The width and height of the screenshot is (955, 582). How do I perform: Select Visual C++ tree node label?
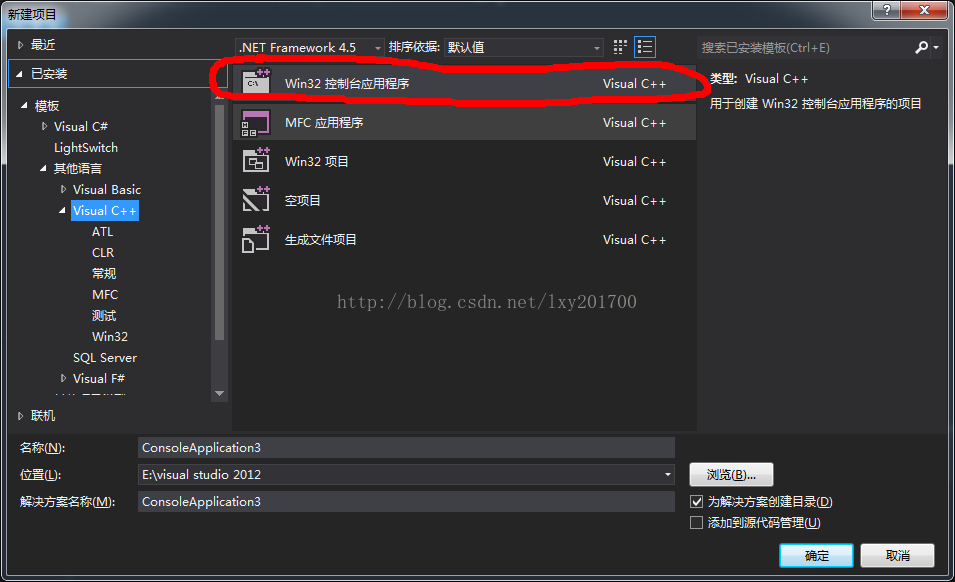tap(105, 211)
